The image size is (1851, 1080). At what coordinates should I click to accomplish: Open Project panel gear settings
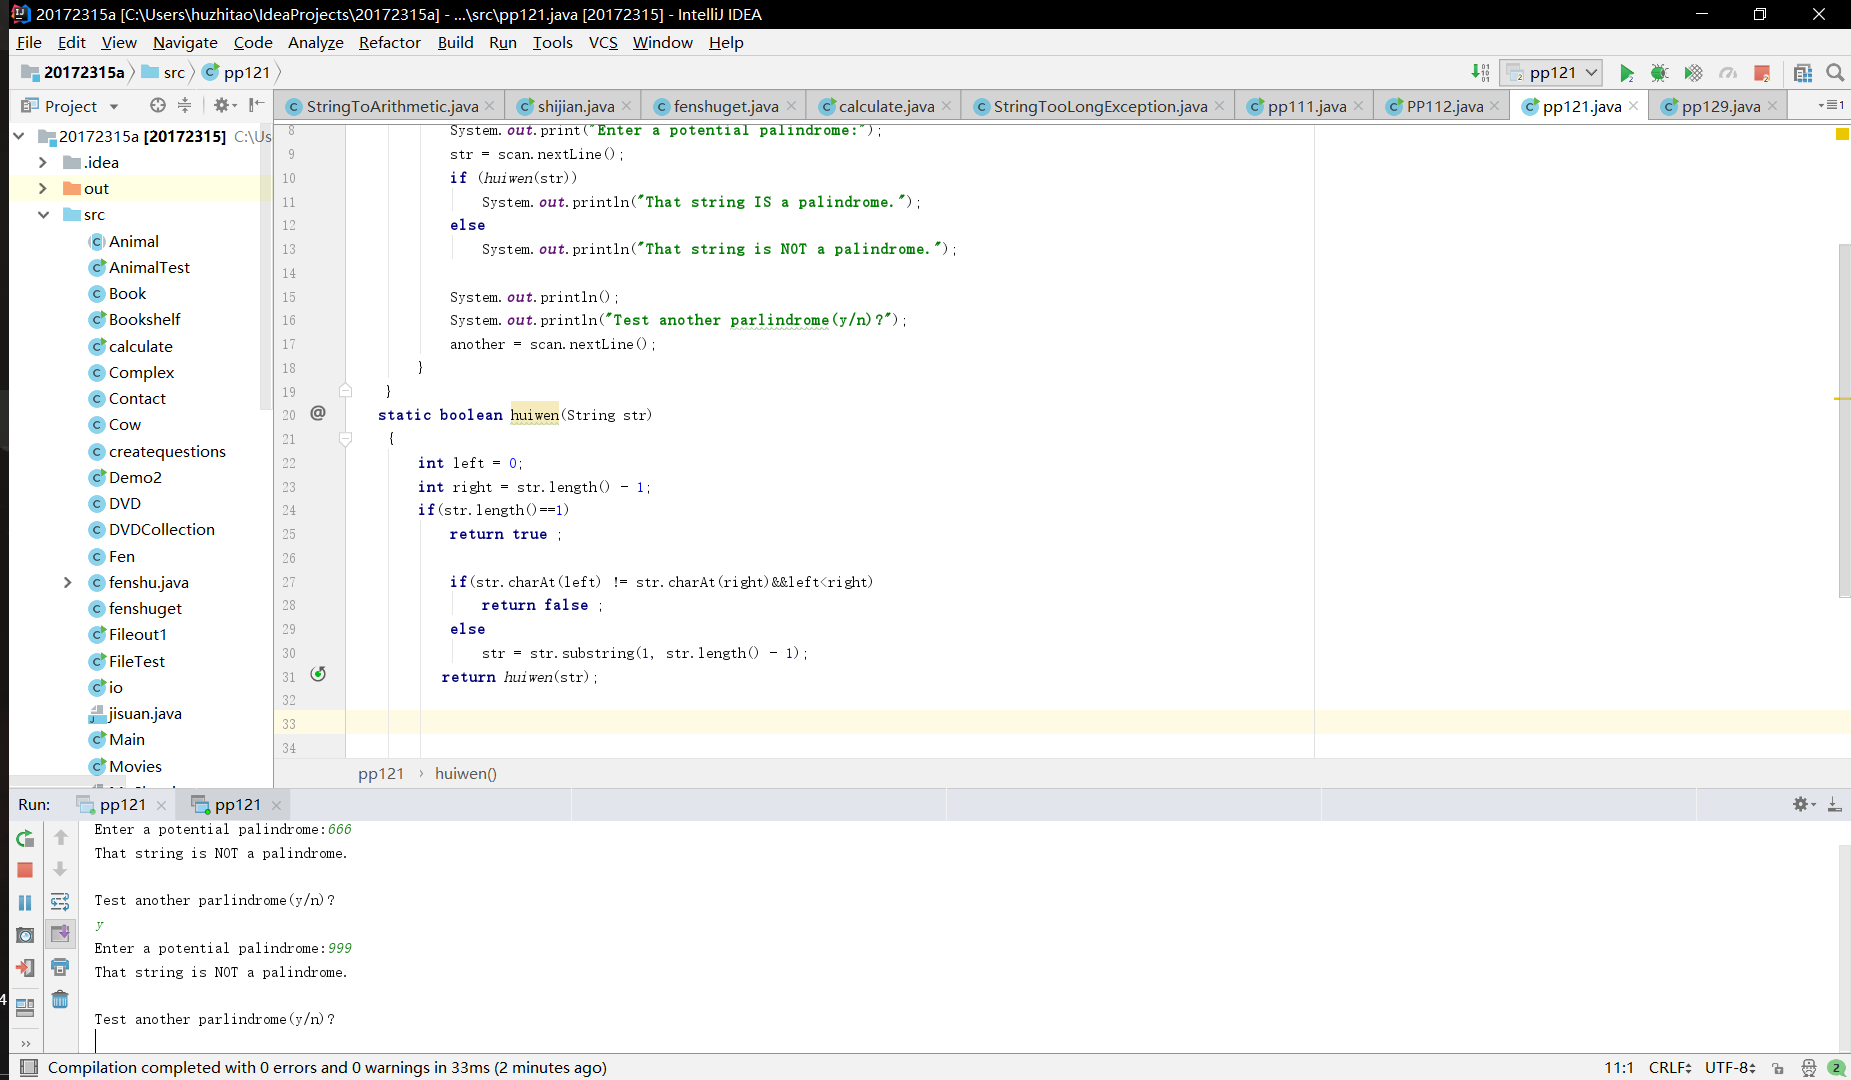224,105
